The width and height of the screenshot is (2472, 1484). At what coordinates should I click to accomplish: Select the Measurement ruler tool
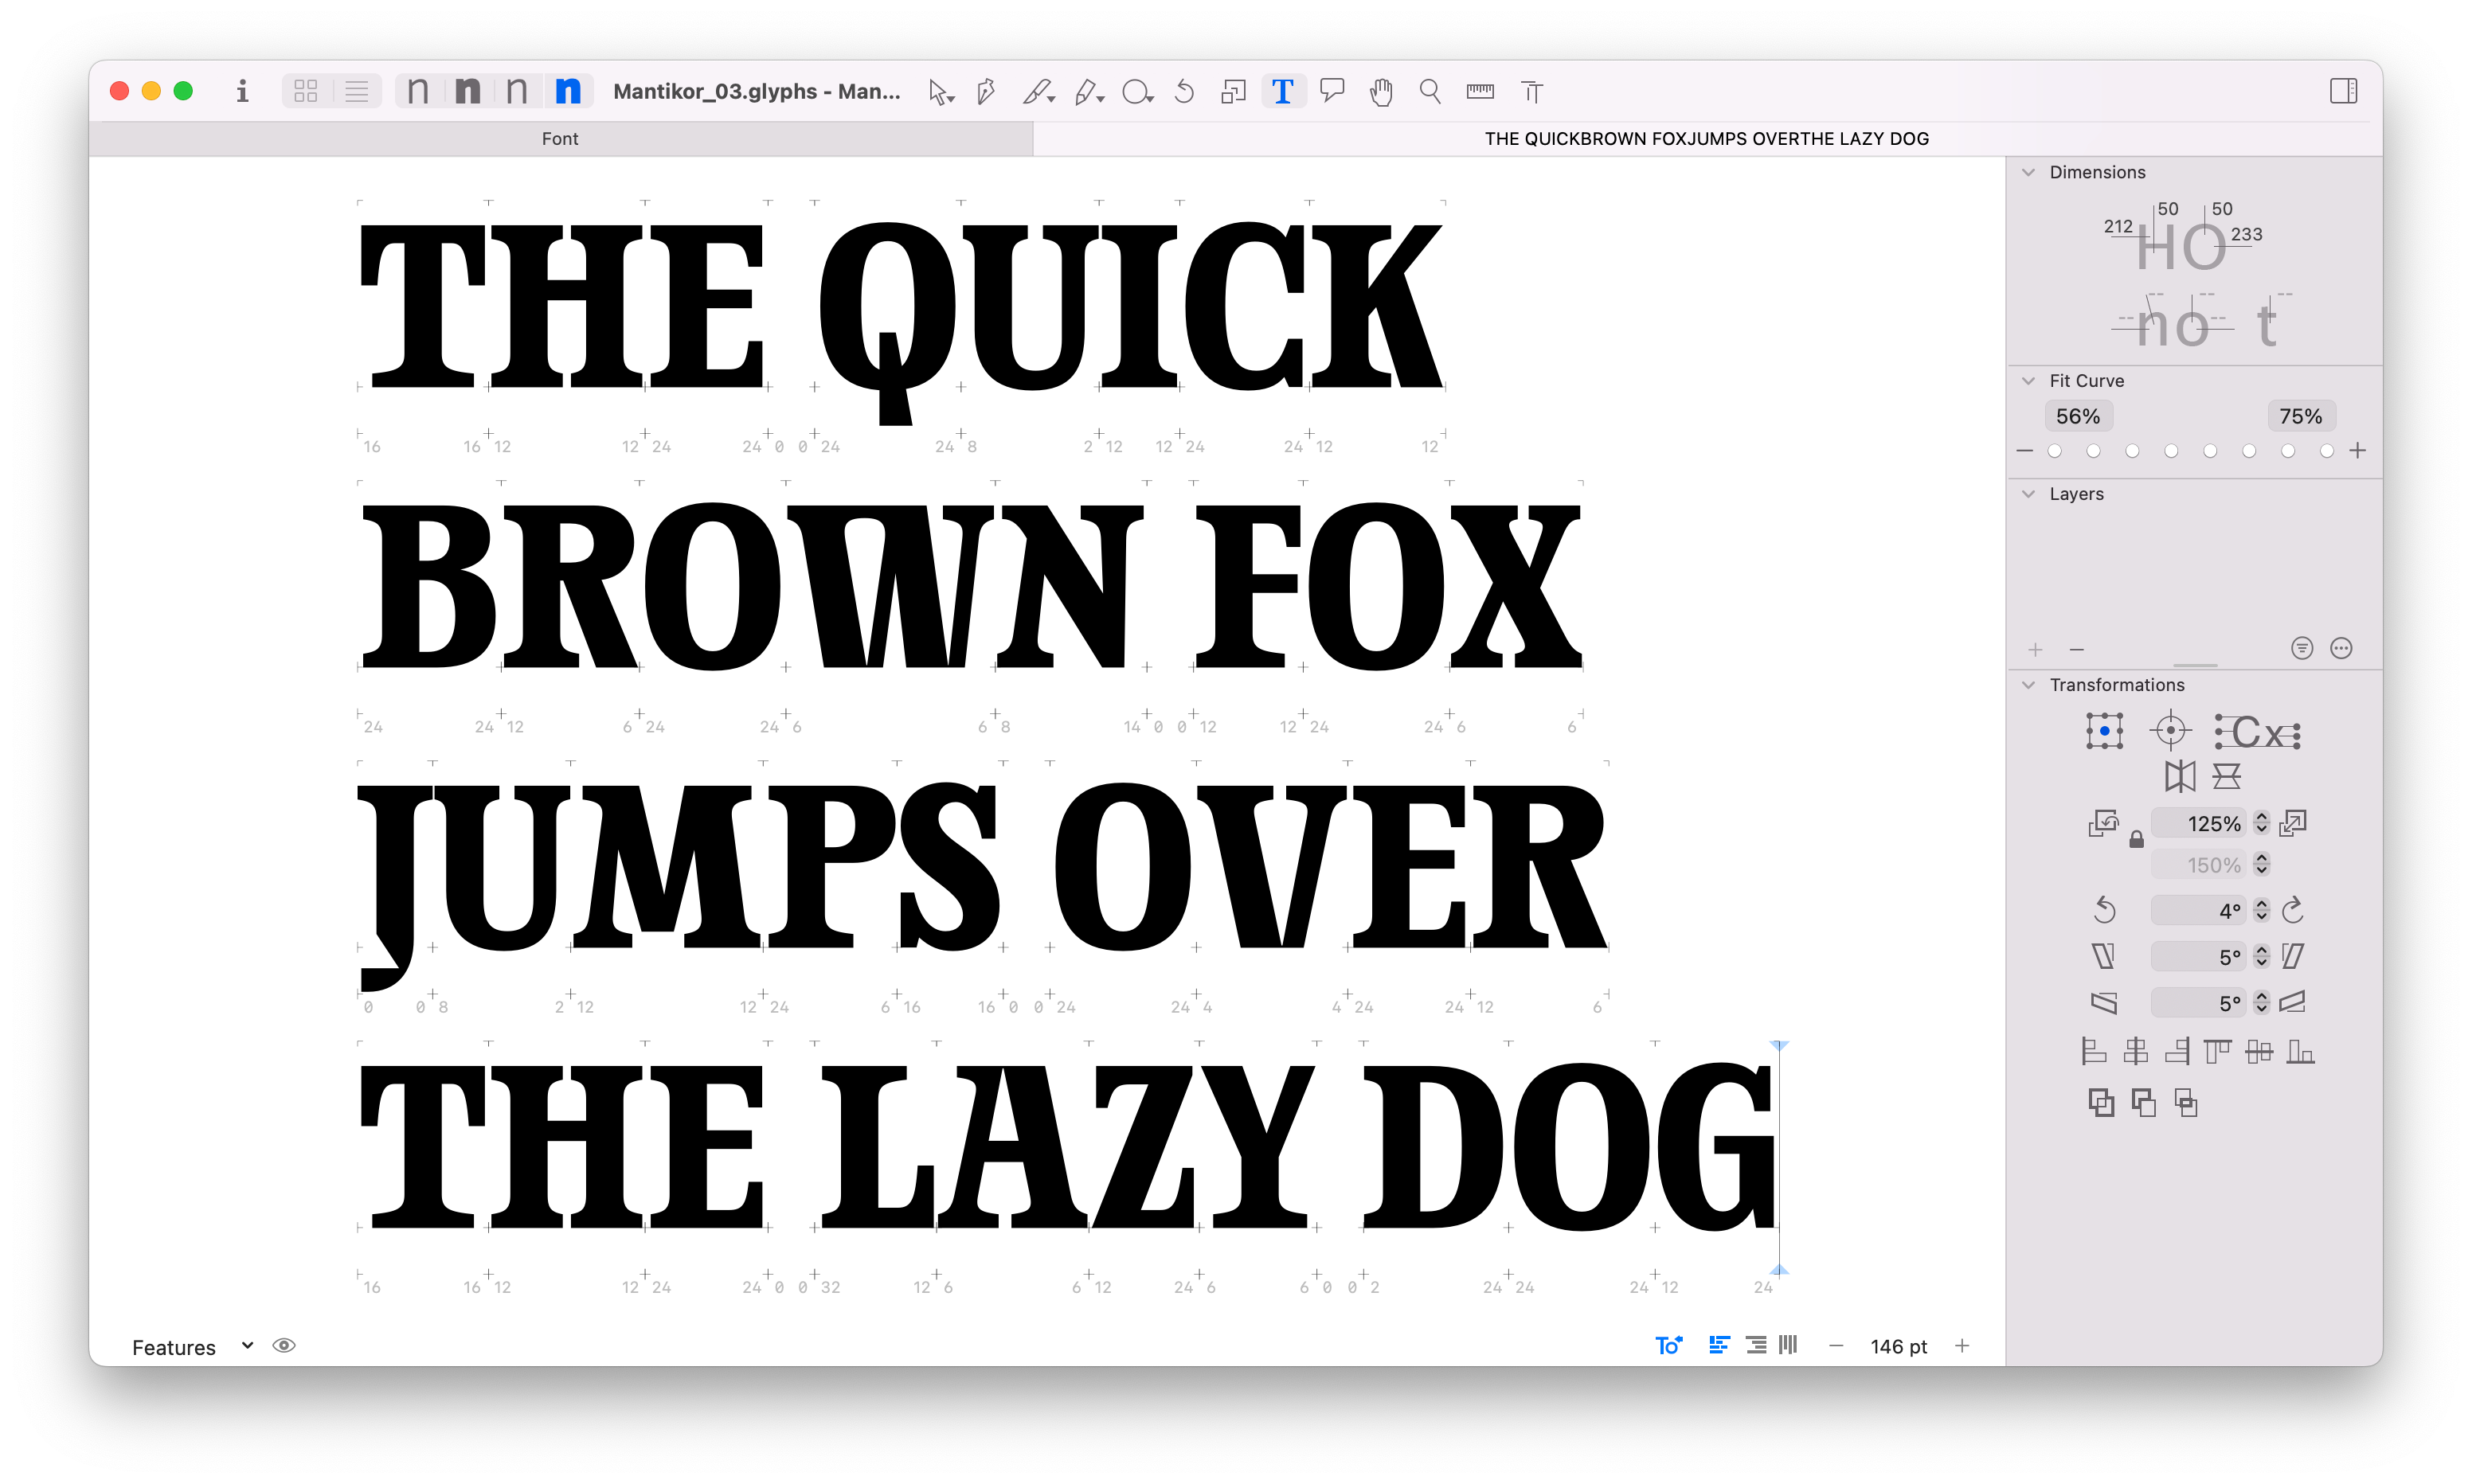coord(1480,92)
